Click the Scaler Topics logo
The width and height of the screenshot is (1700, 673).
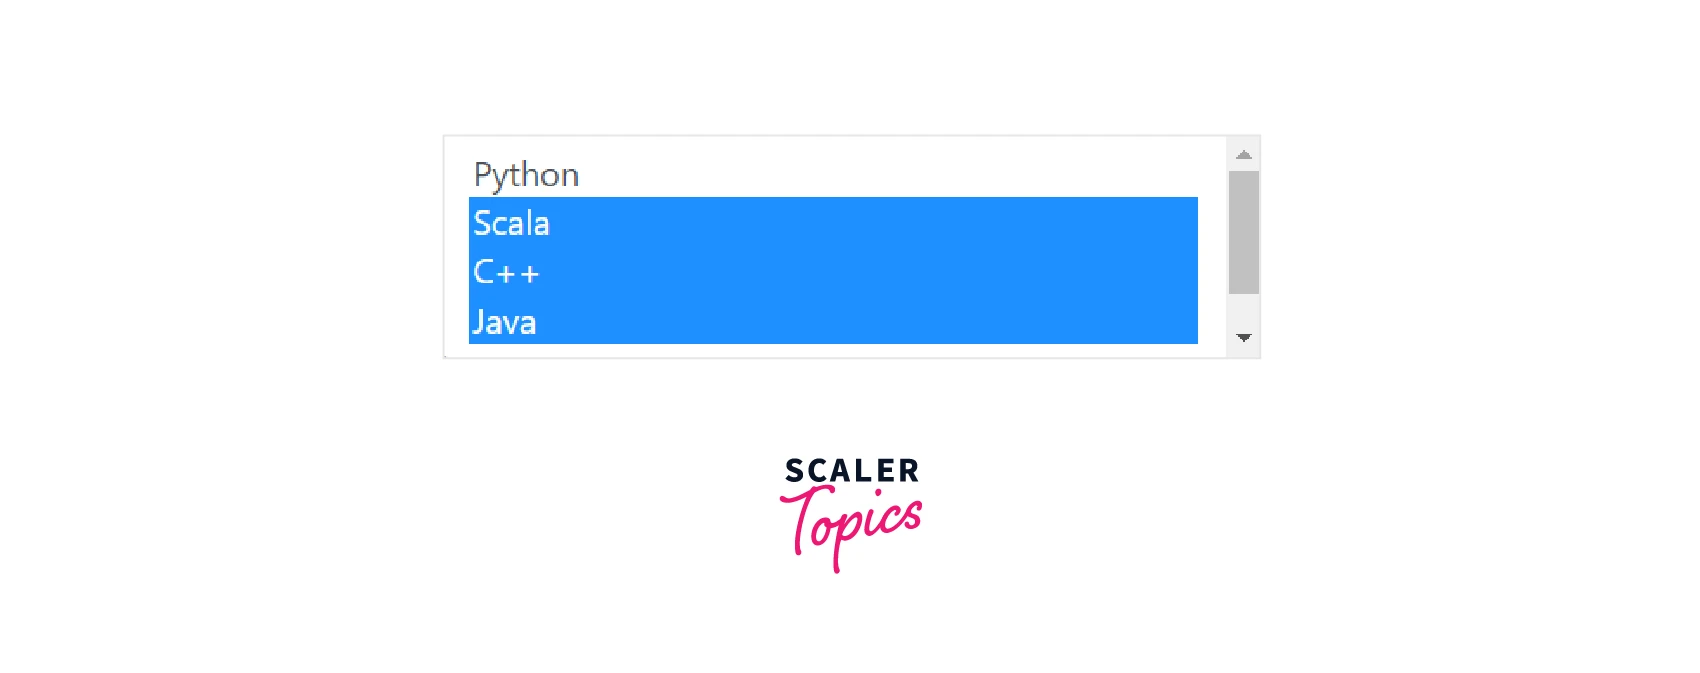point(851,512)
